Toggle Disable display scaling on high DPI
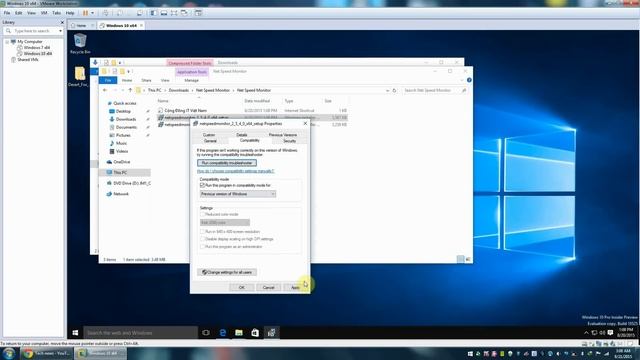The image size is (640, 360). (x=202, y=239)
